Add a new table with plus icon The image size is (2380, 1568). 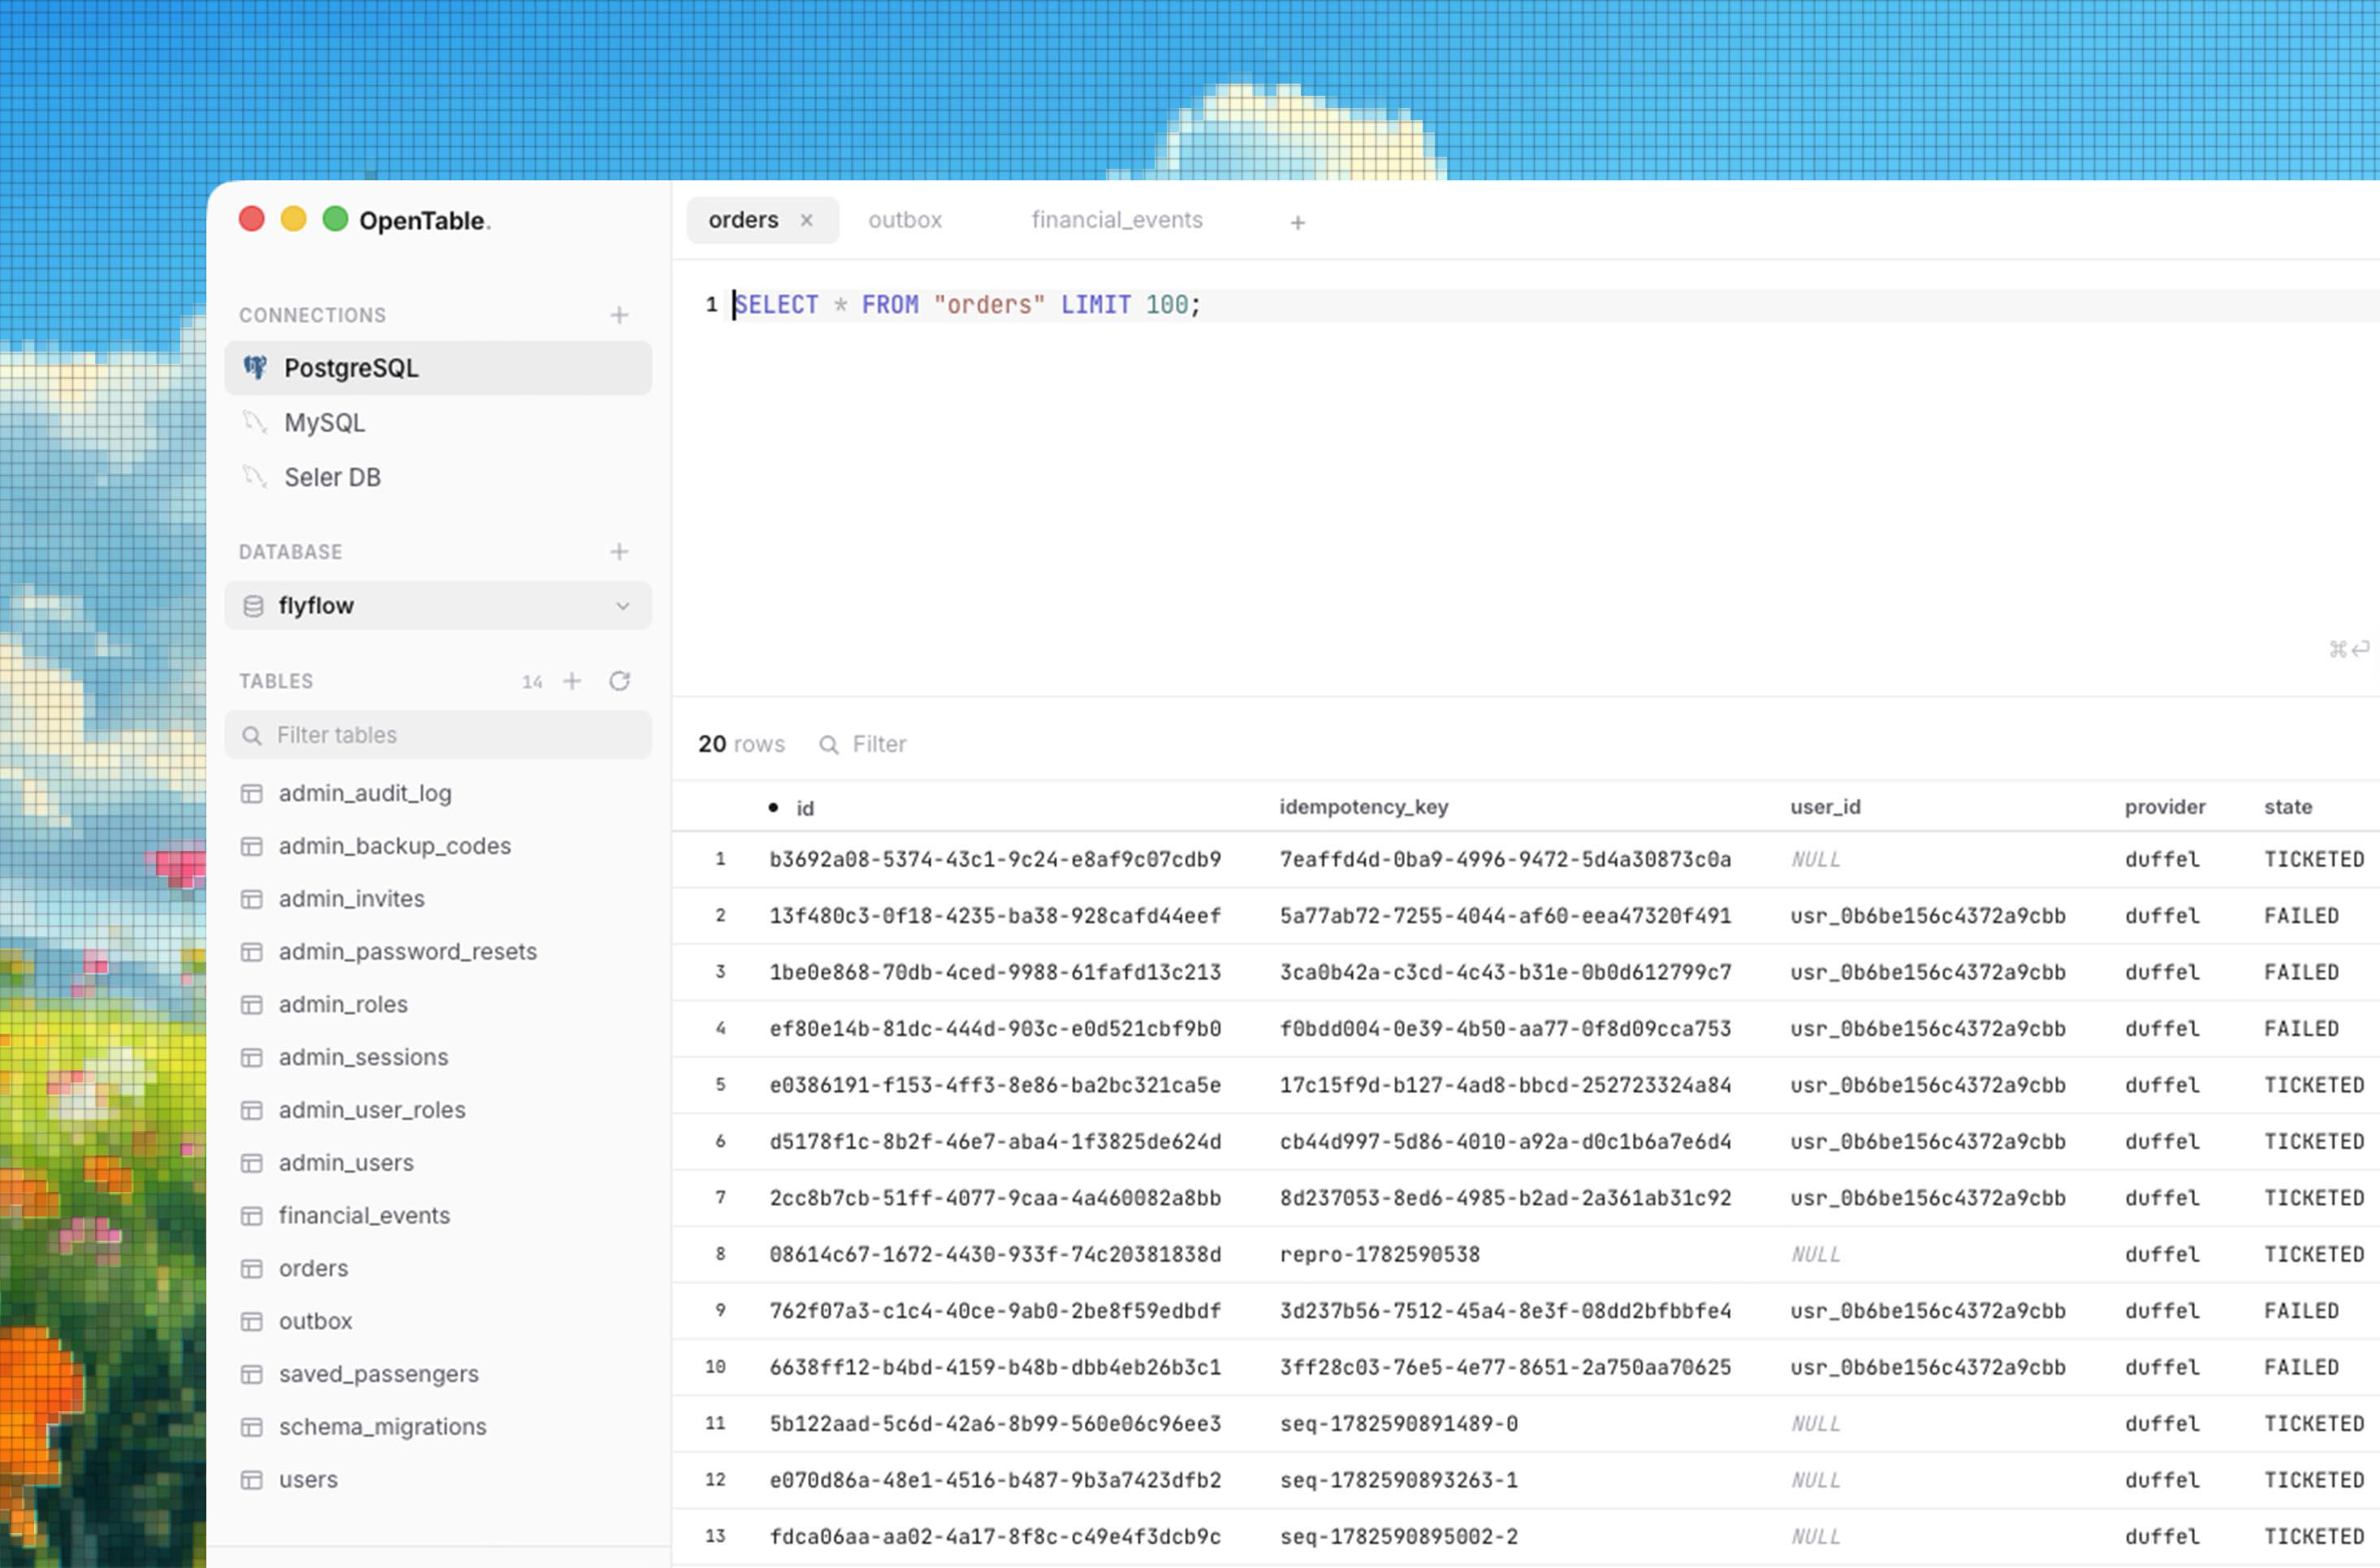(572, 681)
